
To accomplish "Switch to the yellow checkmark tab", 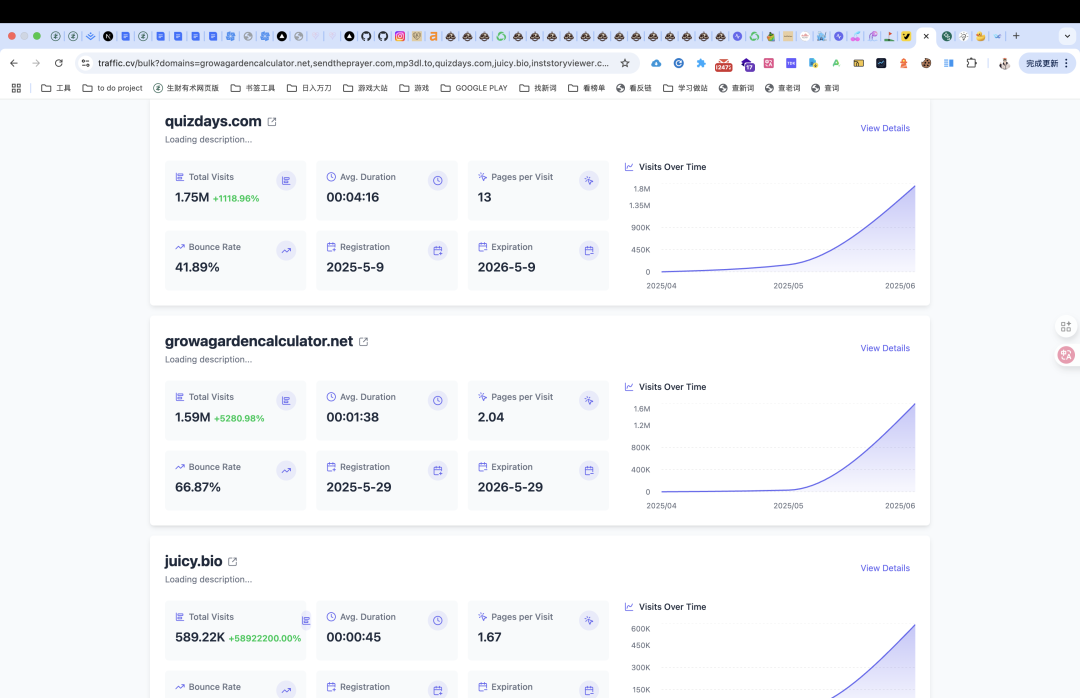I will click(906, 36).
